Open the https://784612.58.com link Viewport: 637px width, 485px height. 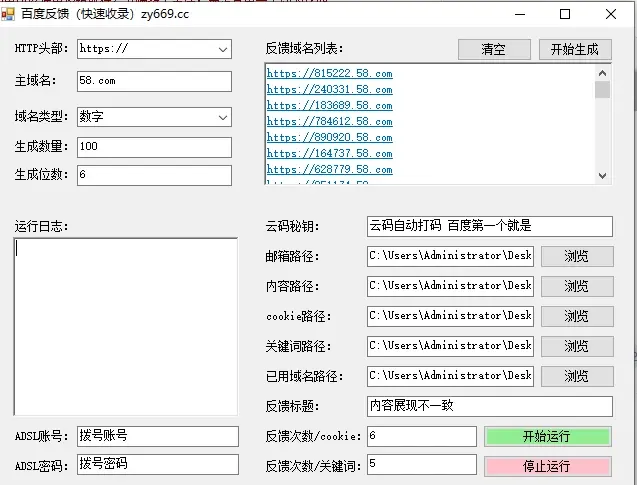[x=329, y=122]
